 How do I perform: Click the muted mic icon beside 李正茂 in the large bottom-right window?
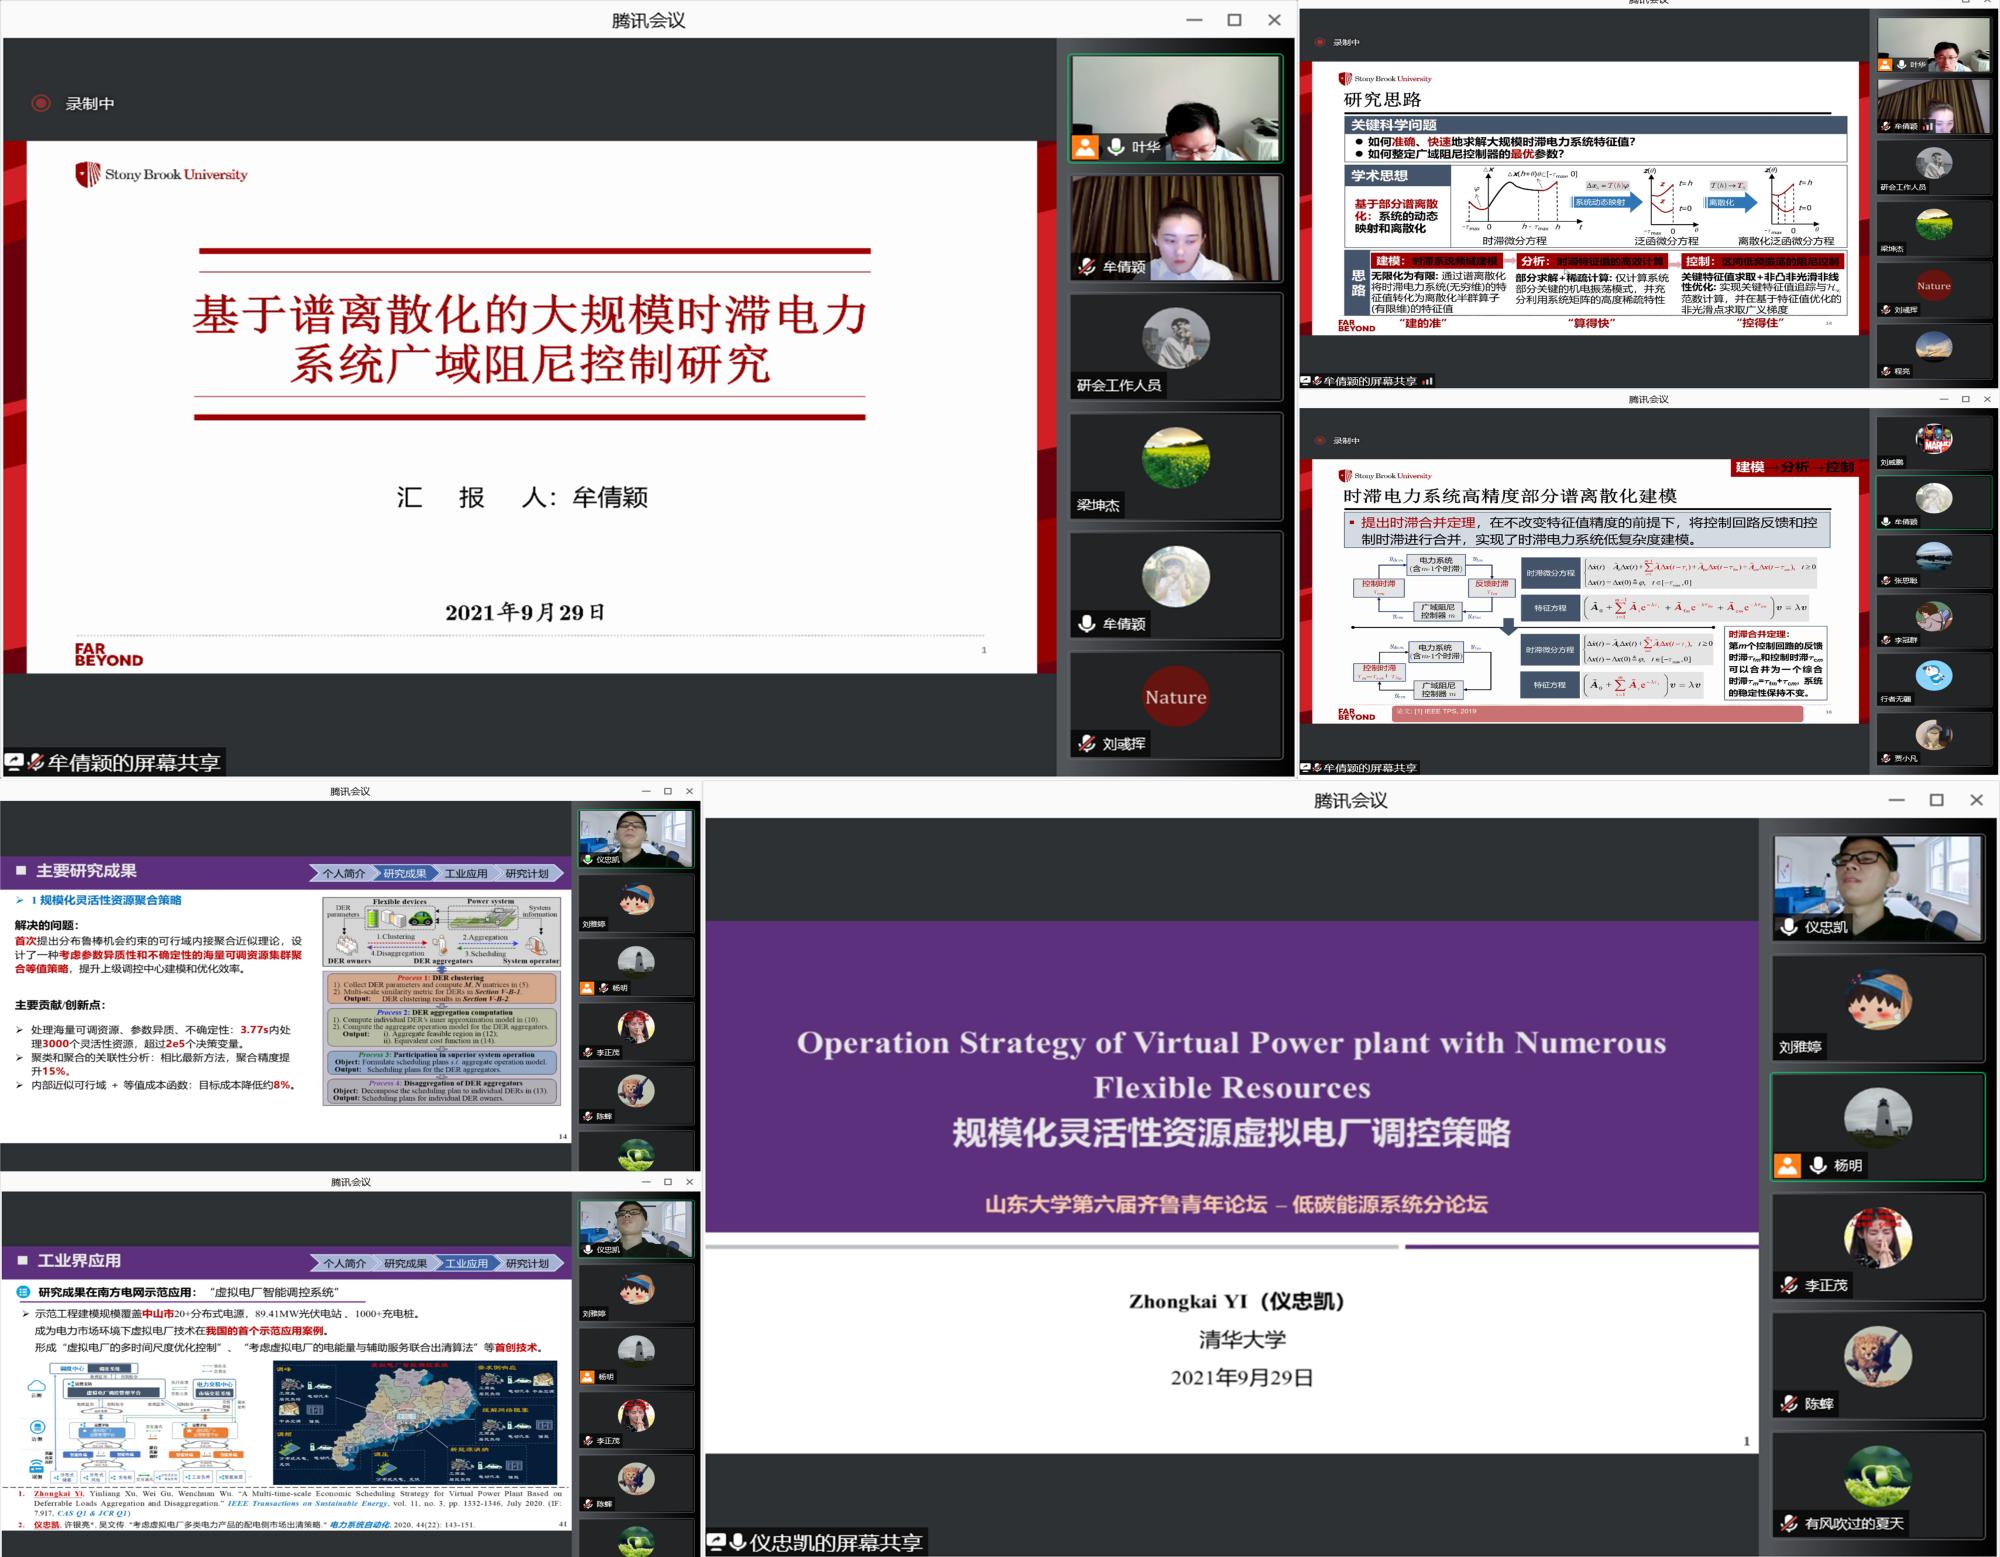pos(1789,1285)
